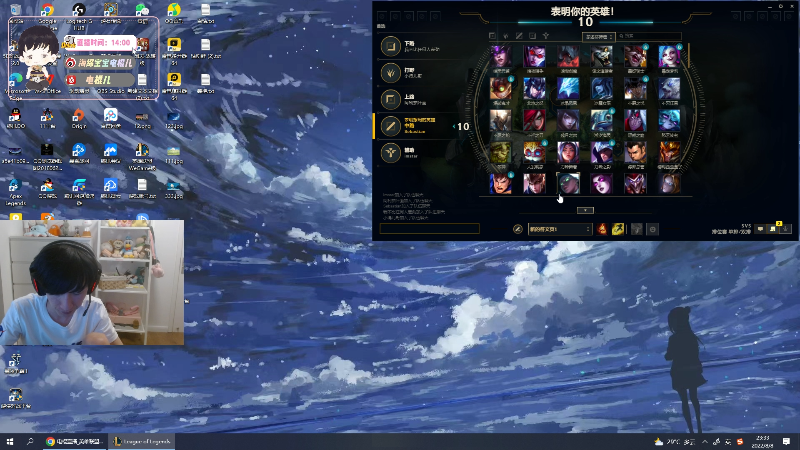Viewport: 800px width, 450px height.
Task: Open Google Chrome desktop shortcut
Action: pyautogui.click(x=47, y=14)
